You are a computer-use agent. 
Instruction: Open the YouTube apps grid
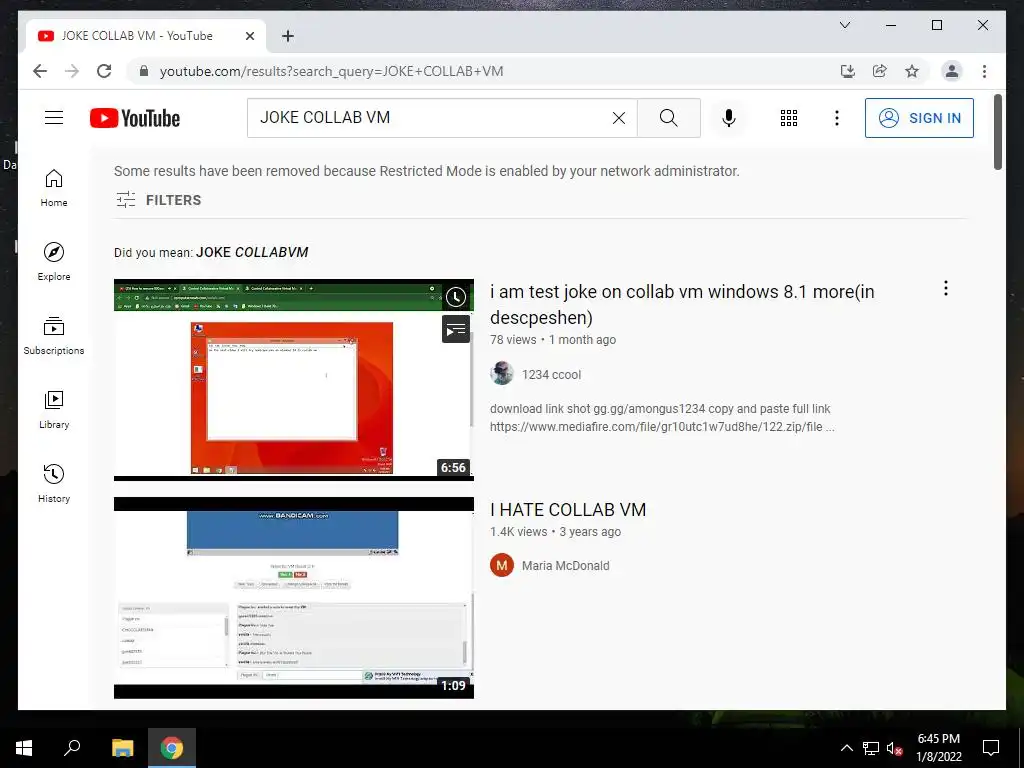click(x=789, y=118)
